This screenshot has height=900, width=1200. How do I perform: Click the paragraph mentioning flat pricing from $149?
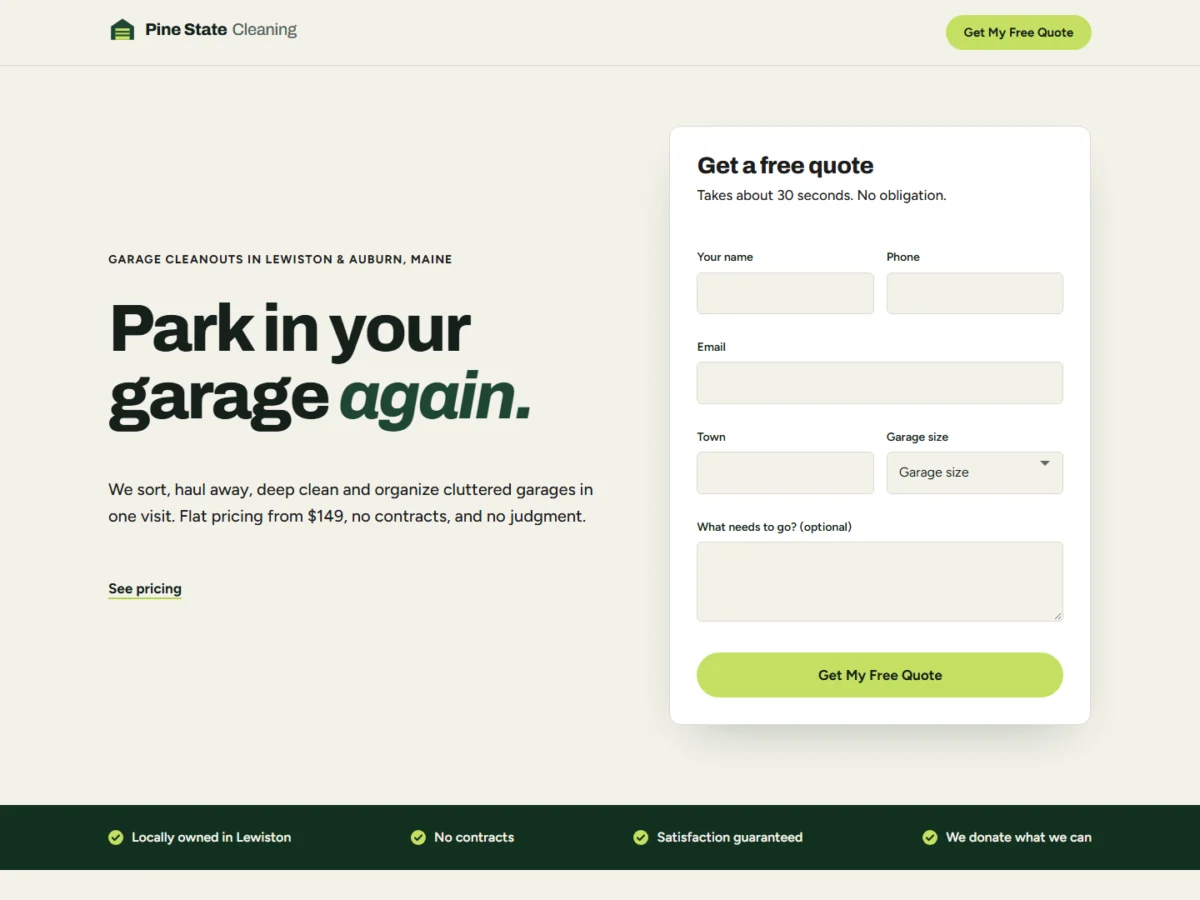(x=351, y=503)
